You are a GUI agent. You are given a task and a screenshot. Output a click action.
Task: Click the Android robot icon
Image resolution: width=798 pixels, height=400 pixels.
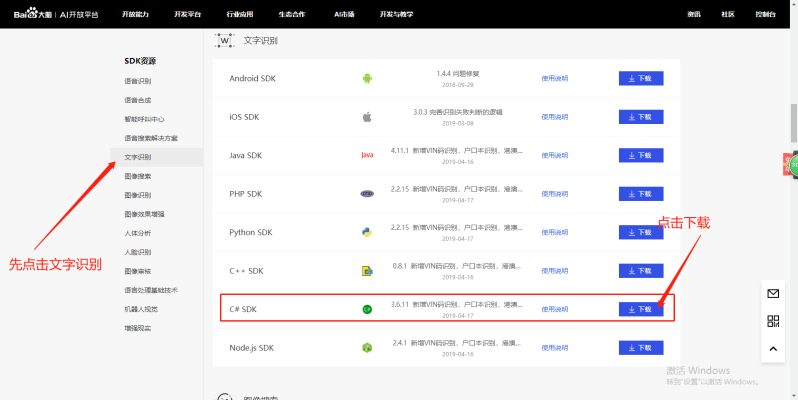pyautogui.click(x=367, y=78)
